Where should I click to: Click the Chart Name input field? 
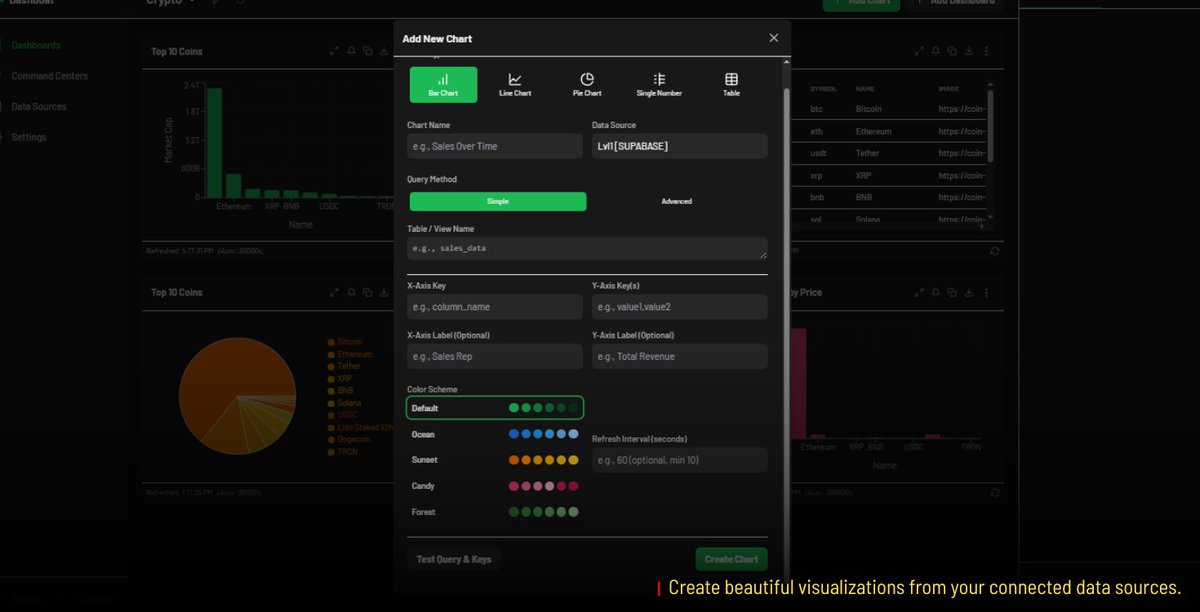(494, 146)
